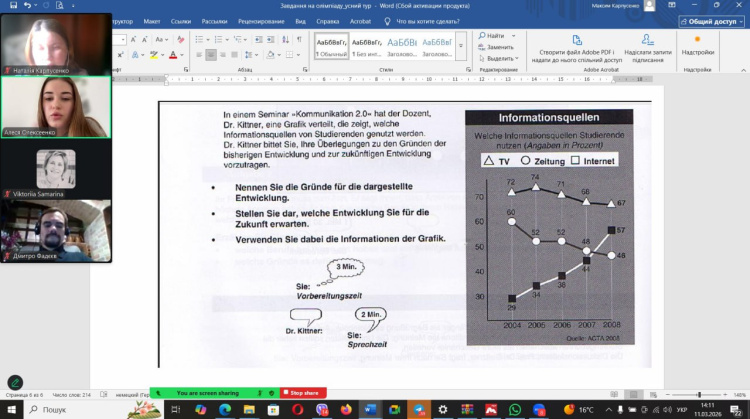750x419 pixels.
Task: Click the Заменить button
Action: tap(496, 47)
